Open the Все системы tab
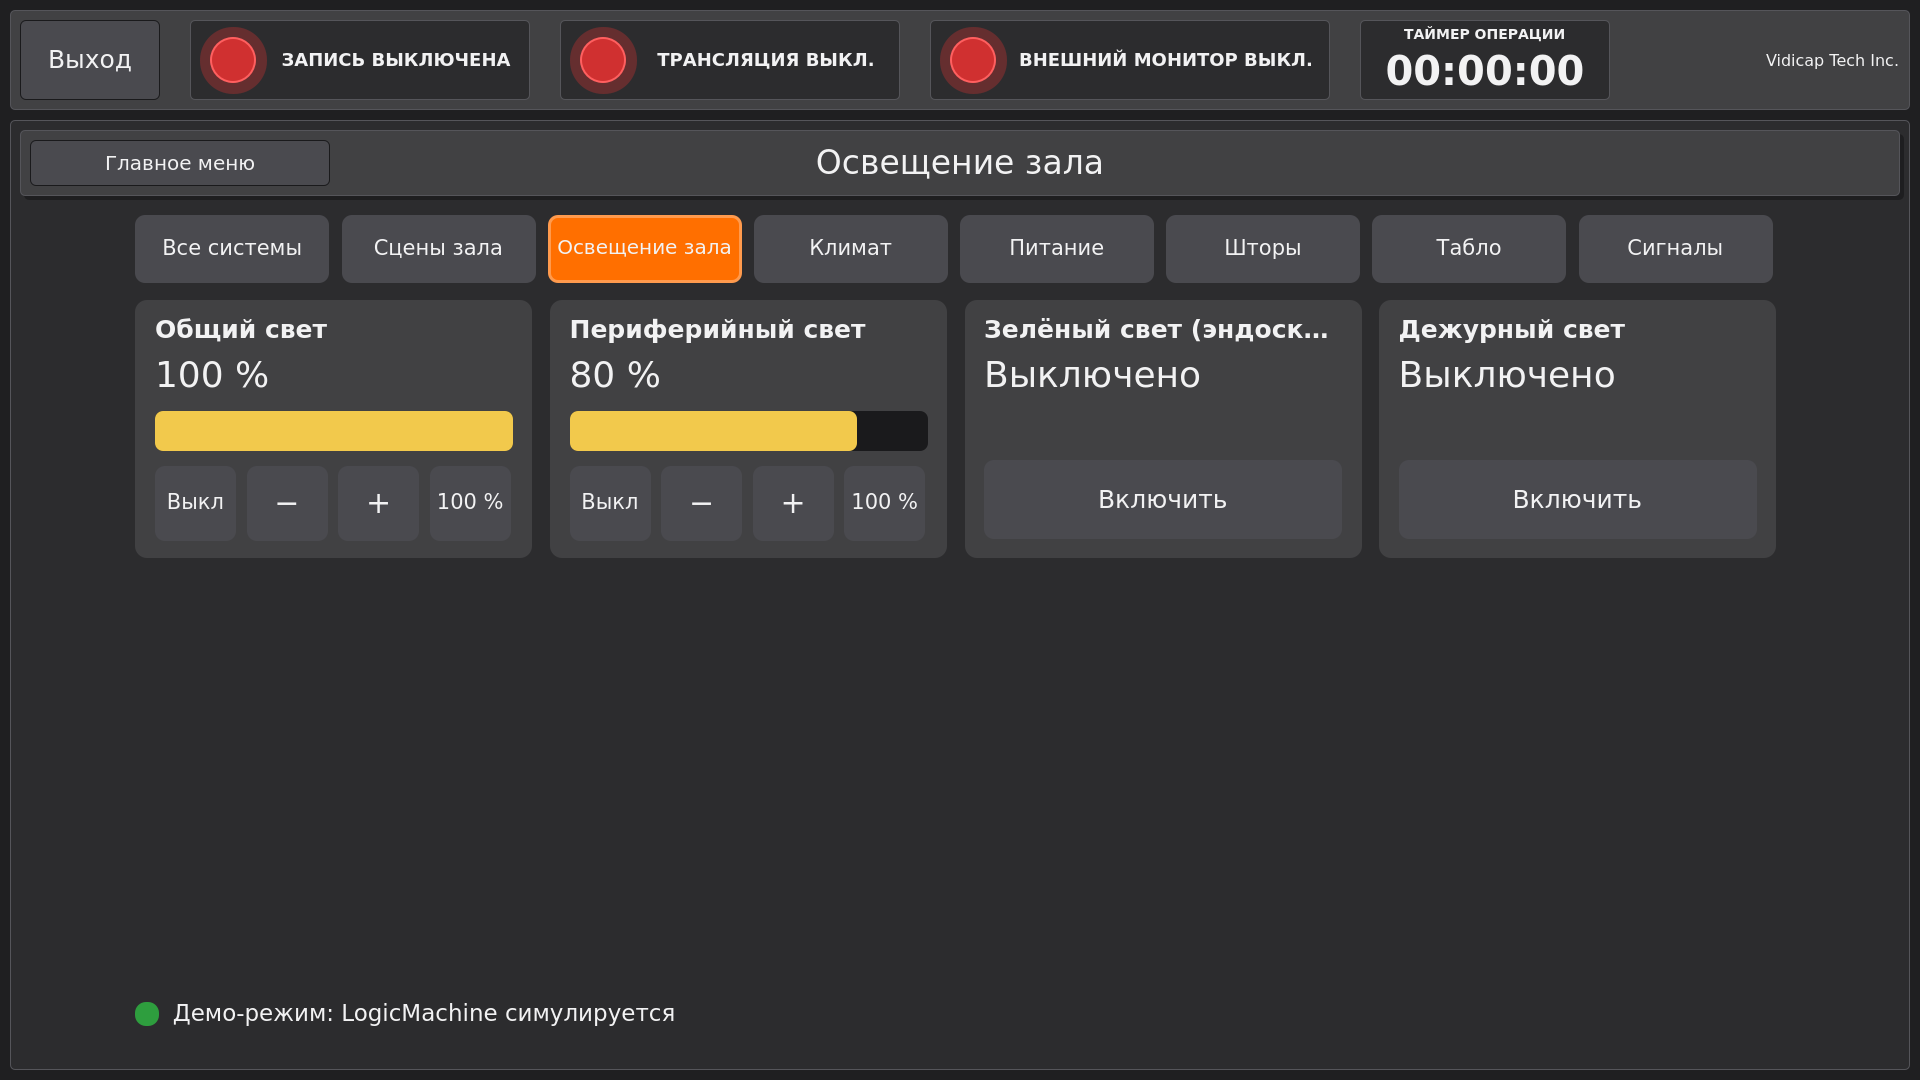This screenshot has height=1080, width=1920. click(x=232, y=249)
